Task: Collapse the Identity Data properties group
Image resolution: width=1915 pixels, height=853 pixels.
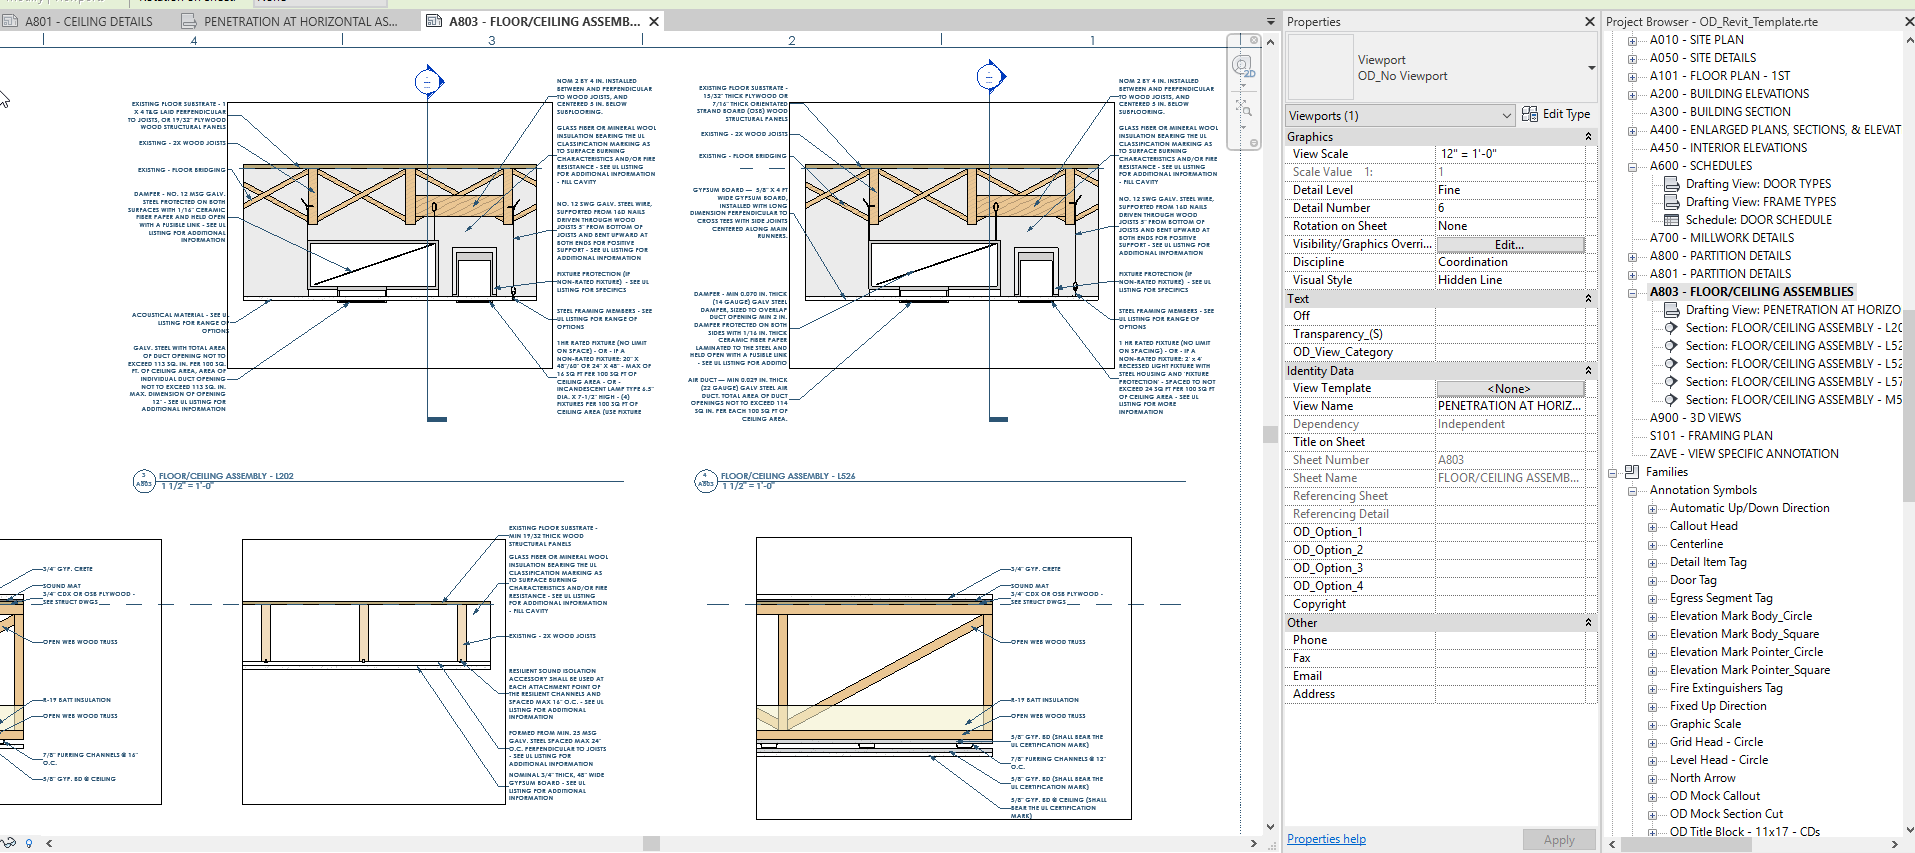Action: (x=1588, y=370)
